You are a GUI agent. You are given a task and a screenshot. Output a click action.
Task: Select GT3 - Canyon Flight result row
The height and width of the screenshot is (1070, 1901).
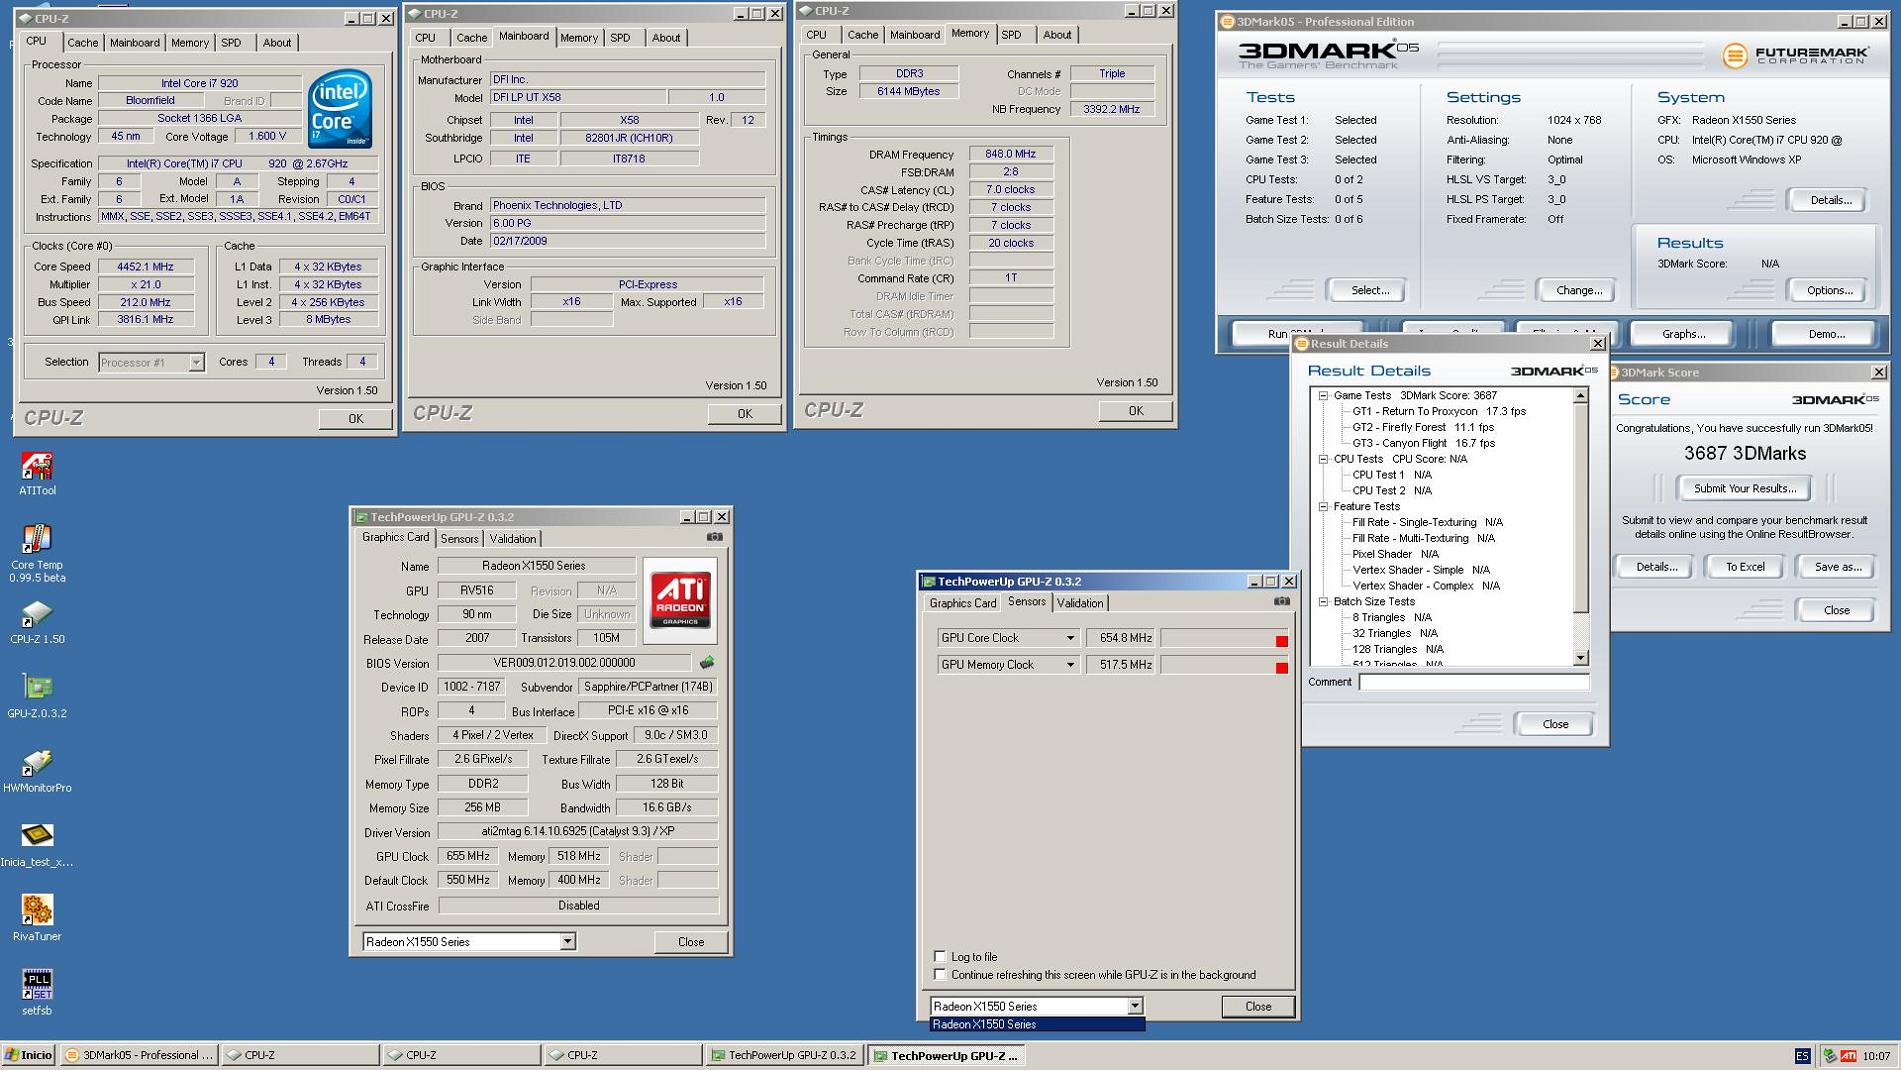tap(1423, 443)
